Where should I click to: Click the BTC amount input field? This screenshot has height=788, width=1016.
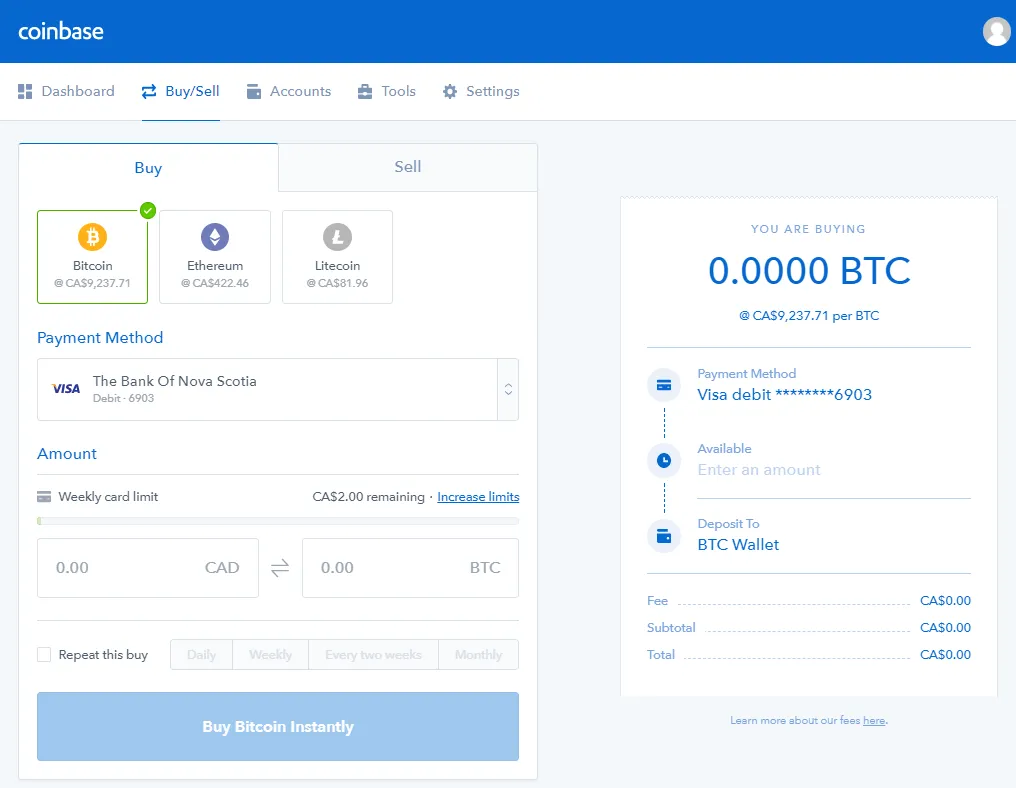(x=410, y=568)
